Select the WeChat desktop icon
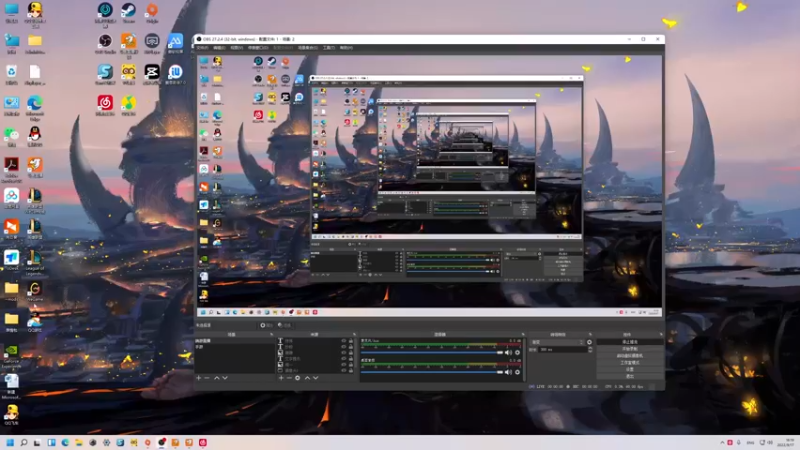This screenshot has height=450, width=800. tap(11, 137)
